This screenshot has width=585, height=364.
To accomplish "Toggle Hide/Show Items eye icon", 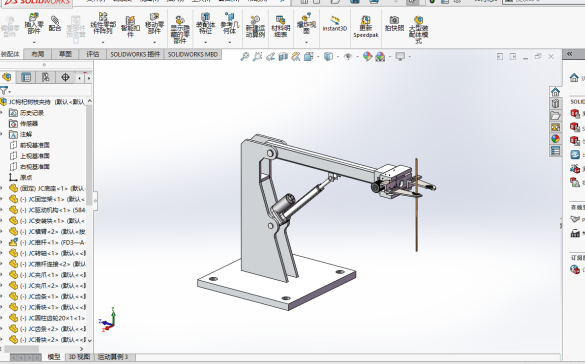I will click(348, 56).
